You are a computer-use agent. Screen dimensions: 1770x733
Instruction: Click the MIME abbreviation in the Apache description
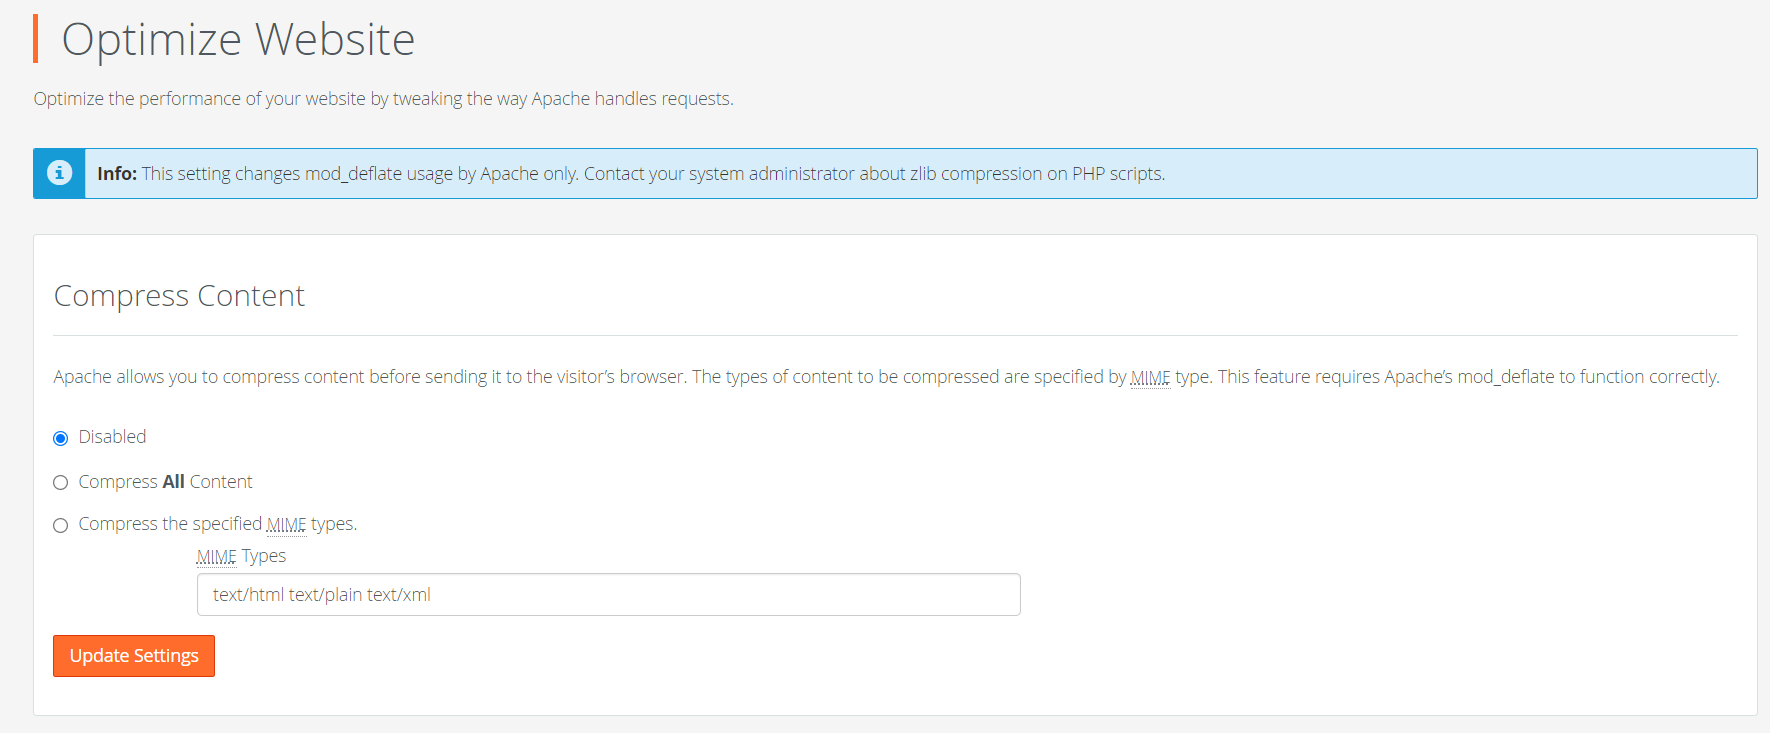click(1150, 377)
